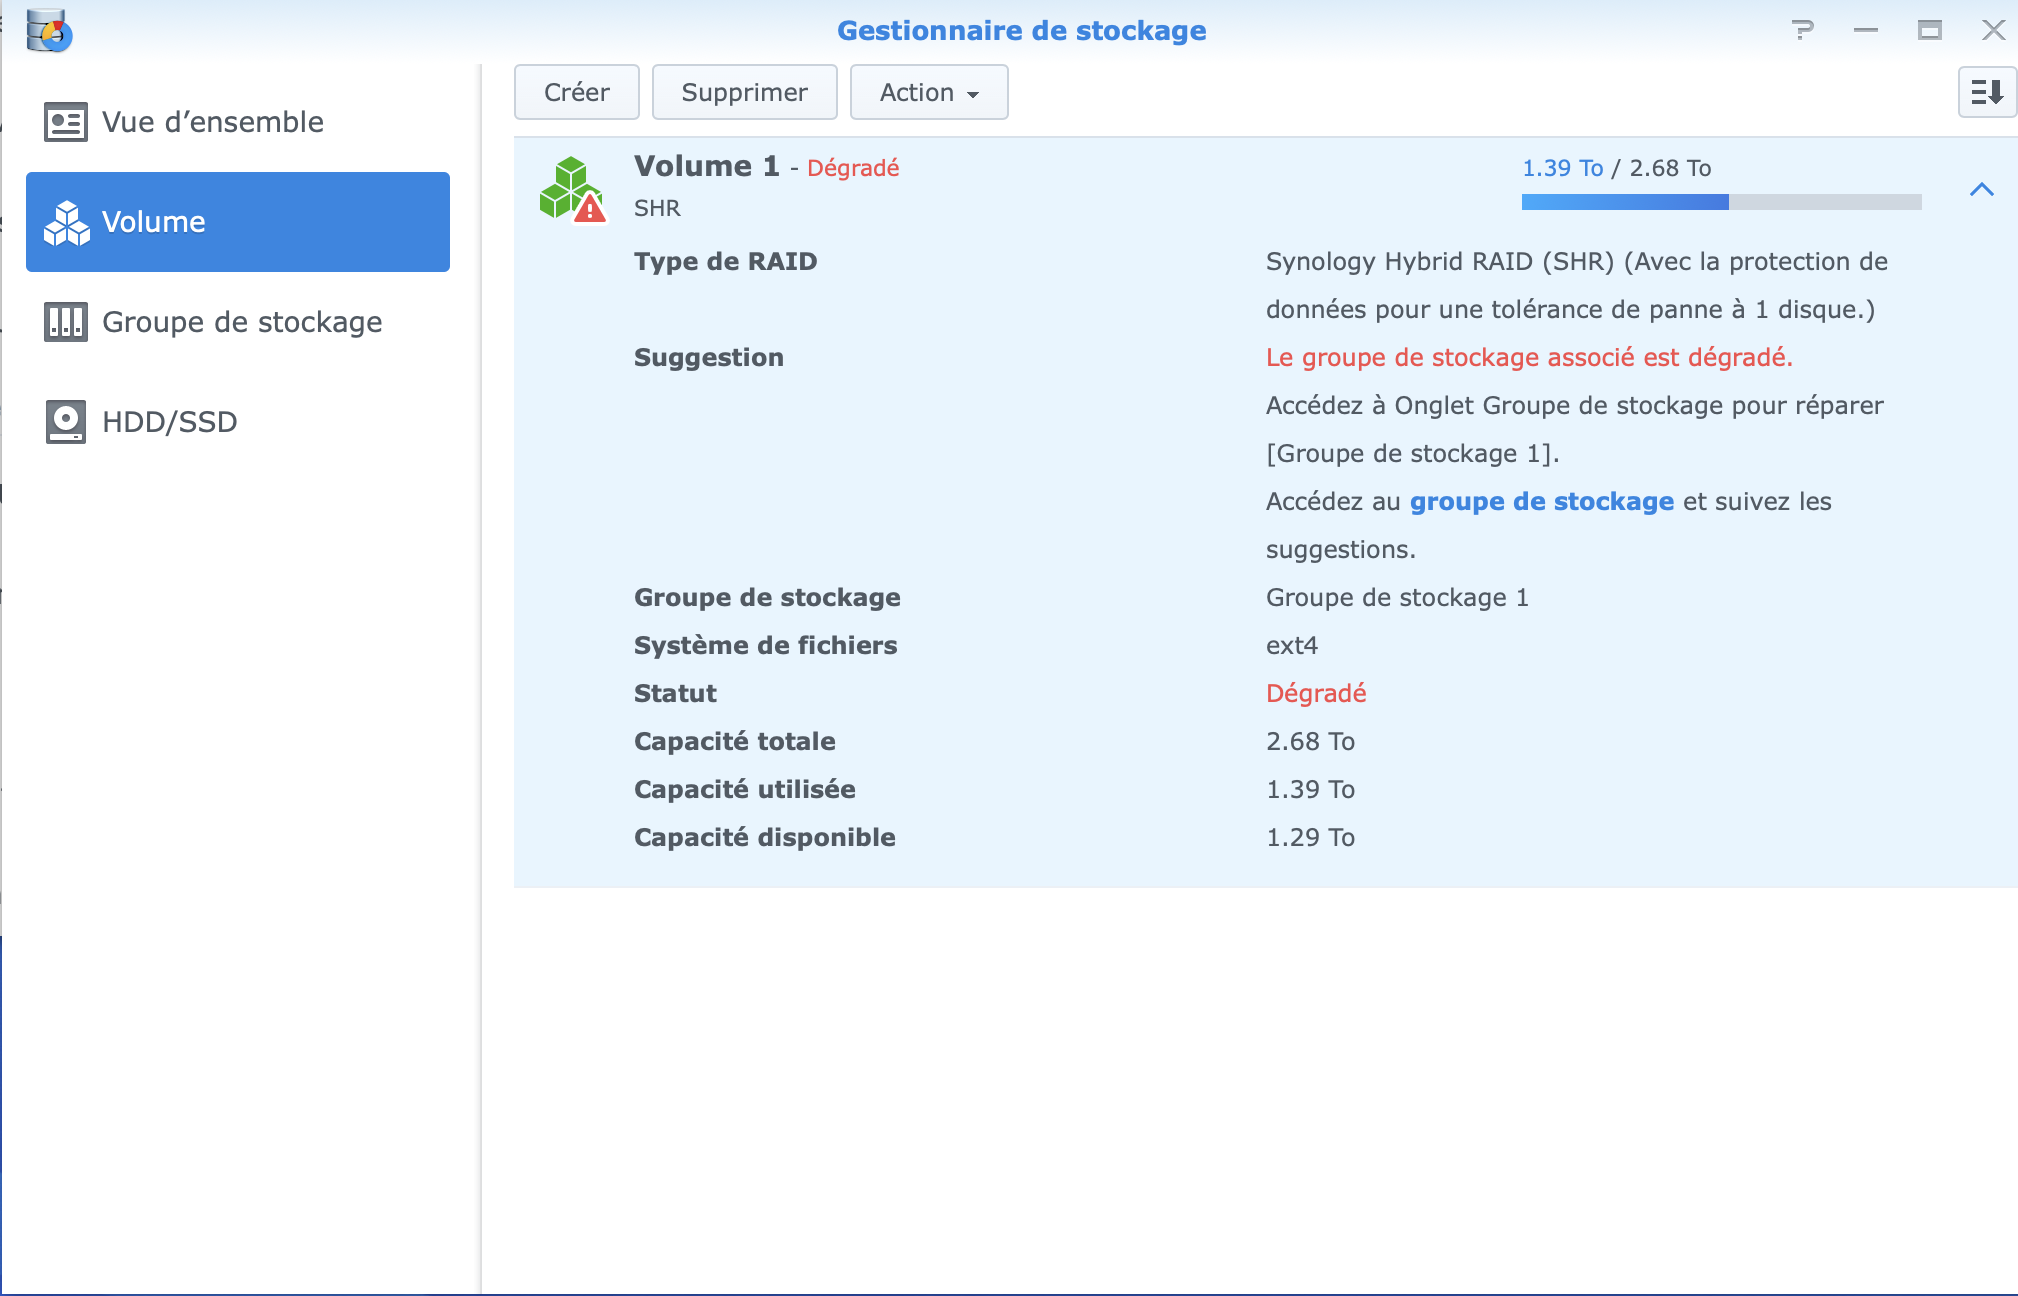2018x1296 pixels.
Task: Click the Storage Manager app icon
Action: point(48,31)
